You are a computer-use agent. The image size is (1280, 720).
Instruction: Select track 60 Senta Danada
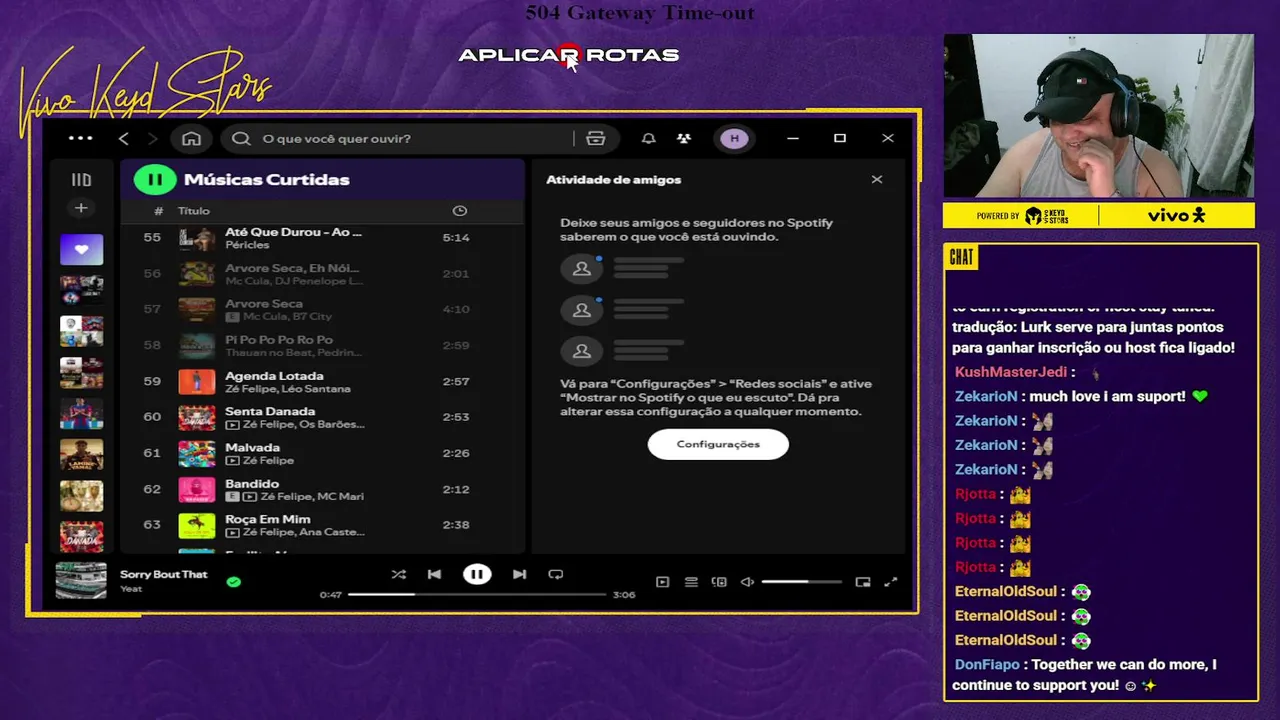[x=322, y=417]
